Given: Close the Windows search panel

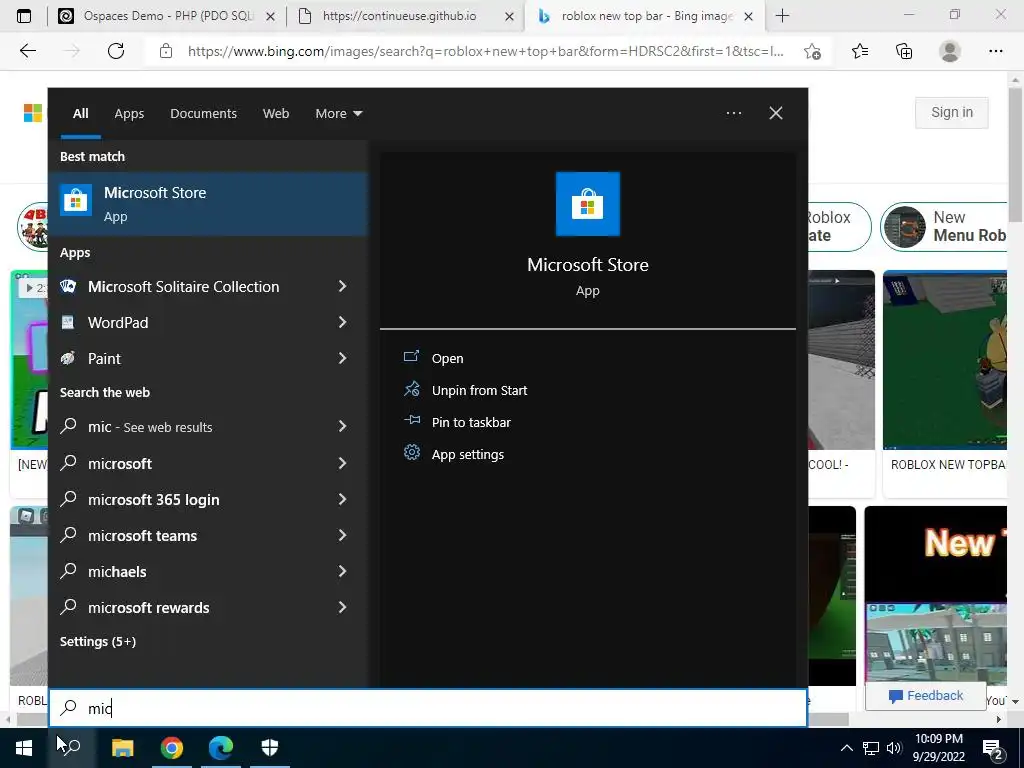Looking at the screenshot, I should (x=776, y=113).
